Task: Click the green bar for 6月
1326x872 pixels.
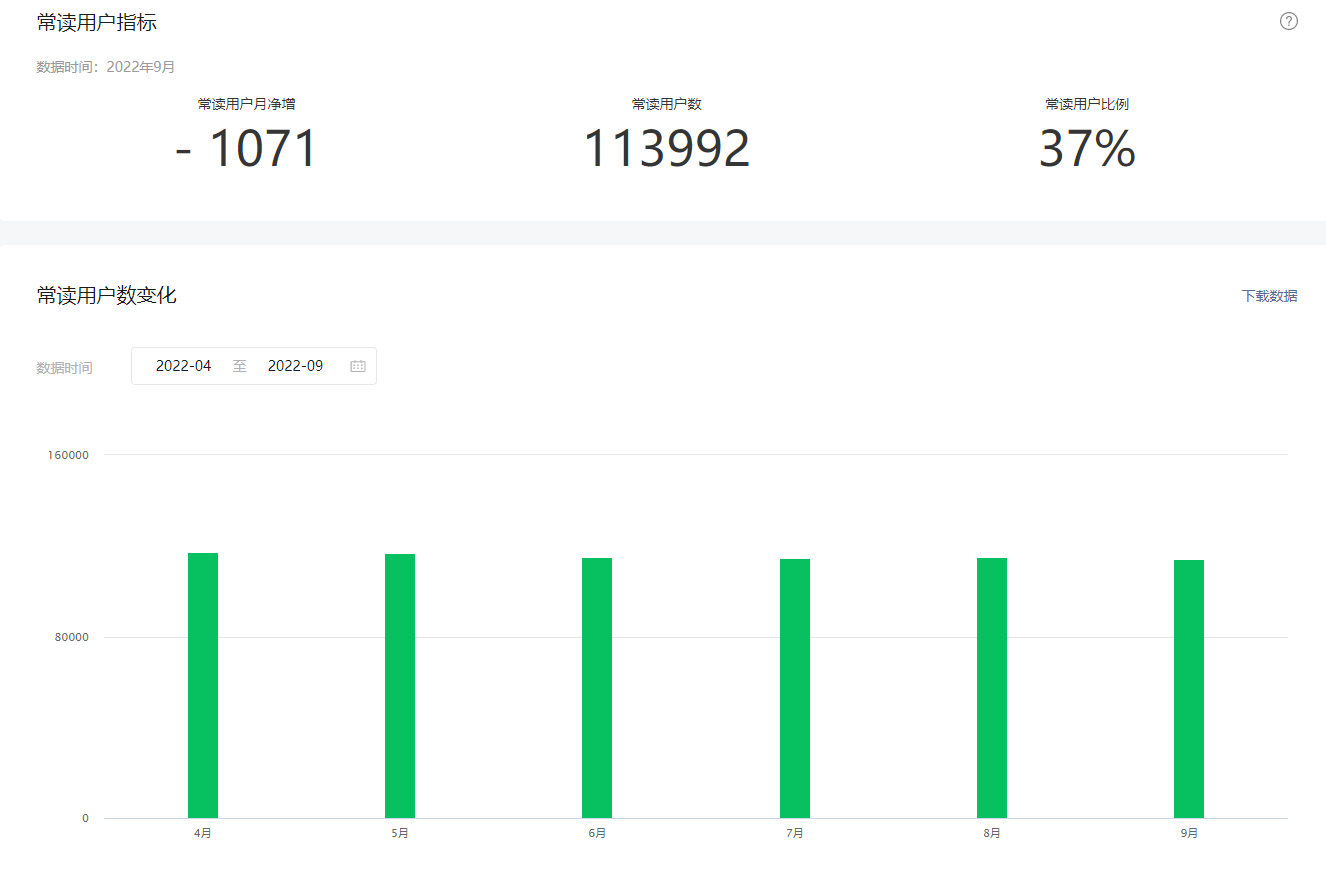Action: click(x=597, y=688)
